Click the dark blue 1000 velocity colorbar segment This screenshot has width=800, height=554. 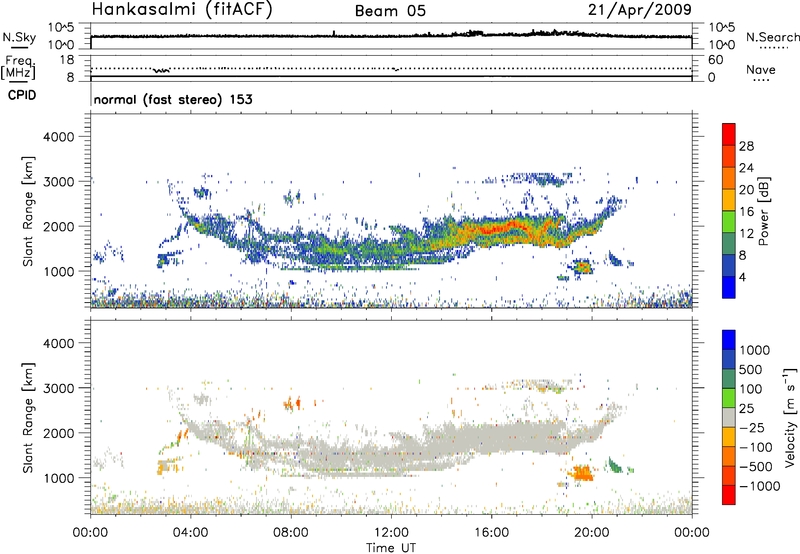point(729,340)
